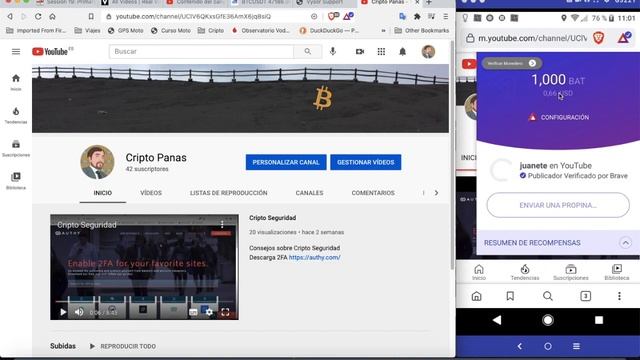Screen dimensions: 640x360
Task: Tap Android recent apps square button
Action: (599, 320)
